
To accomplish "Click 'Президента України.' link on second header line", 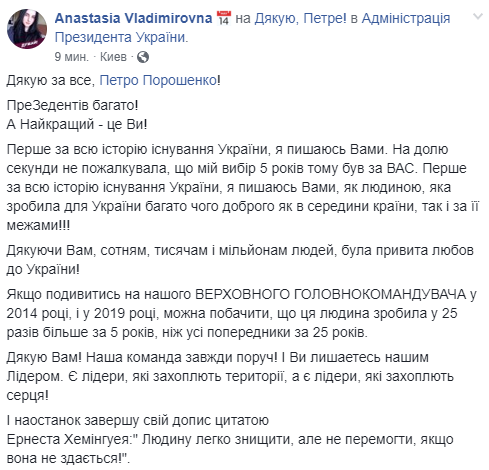I will click(121, 37).
